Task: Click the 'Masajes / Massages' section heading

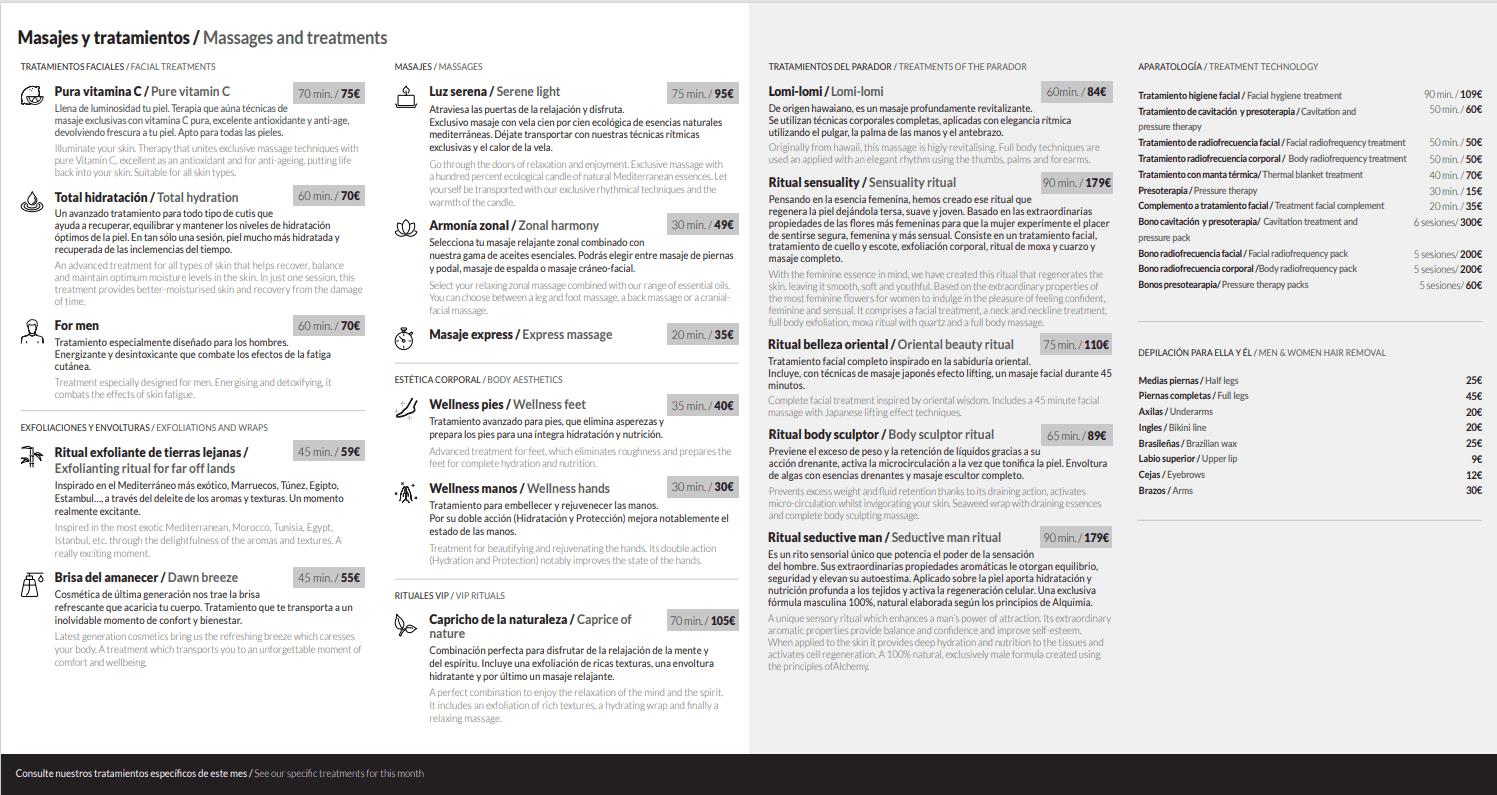Action: pyautogui.click(x=439, y=67)
